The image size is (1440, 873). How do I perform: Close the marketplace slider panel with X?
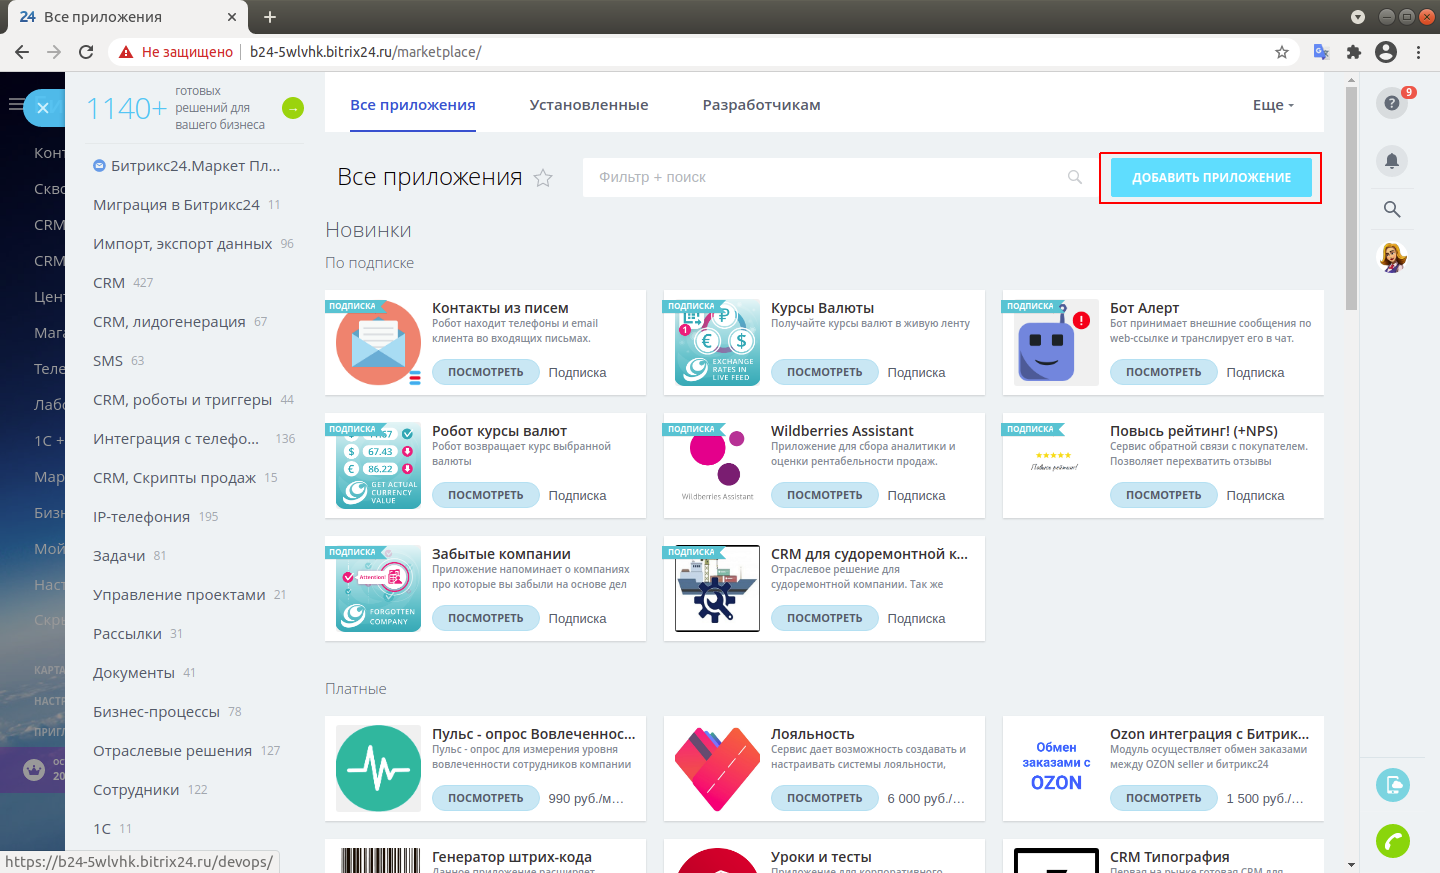(42, 108)
